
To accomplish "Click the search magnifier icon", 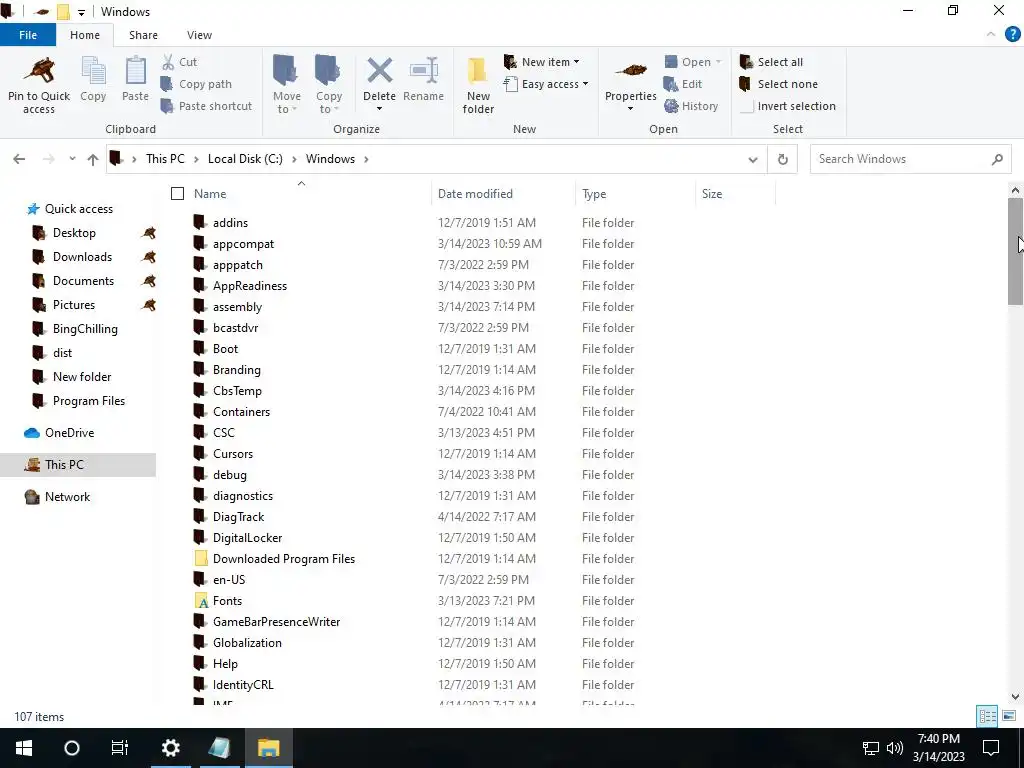I will [x=997, y=159].
